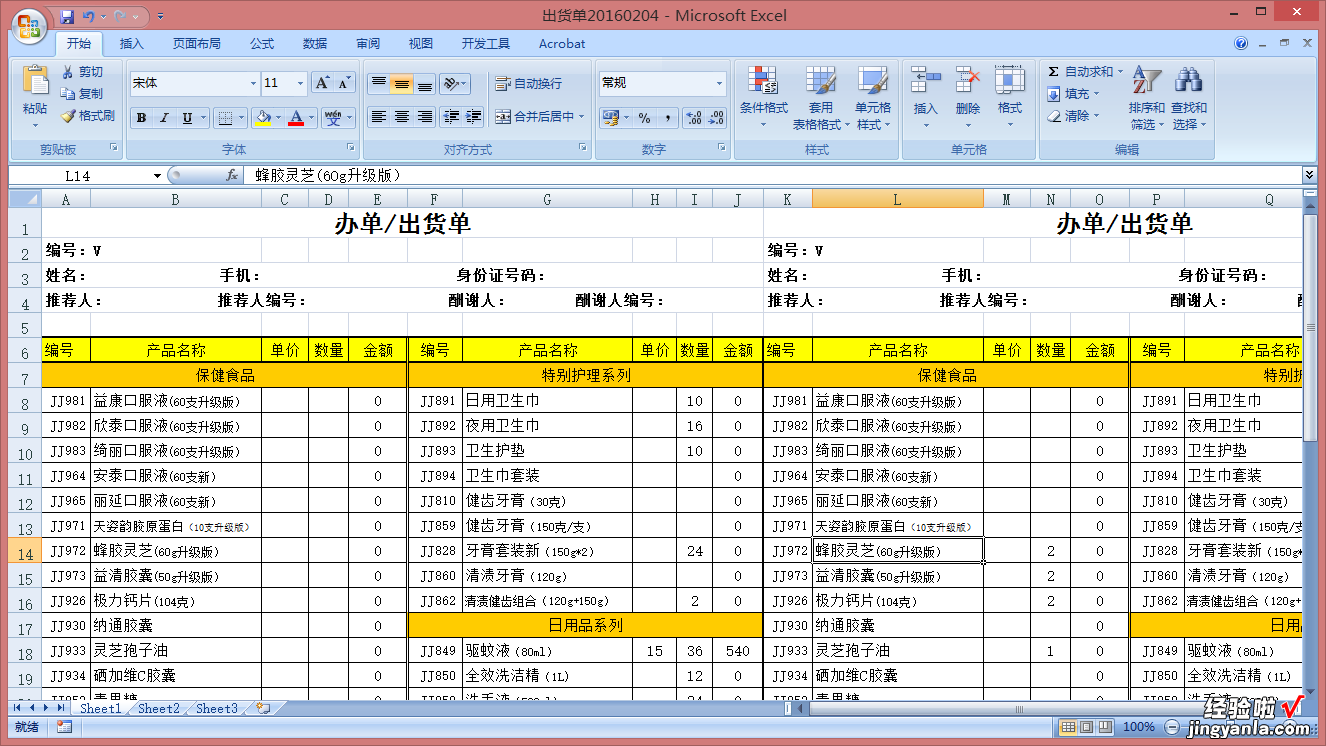Viewport: 1326px width, 746px height.
Task: Set bottom vertical alignment
Action: tap(425, 84)
